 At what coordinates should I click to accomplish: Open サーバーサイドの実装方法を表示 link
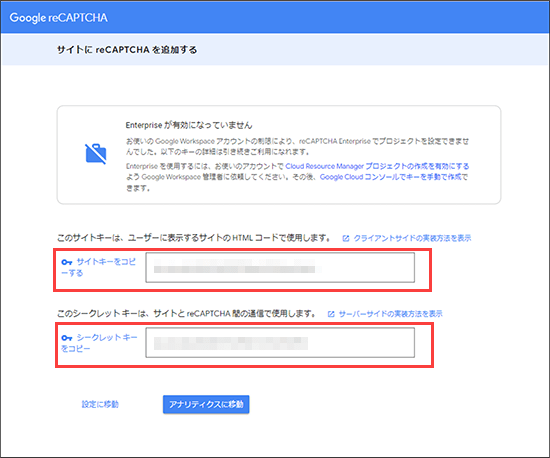point(390,314)
